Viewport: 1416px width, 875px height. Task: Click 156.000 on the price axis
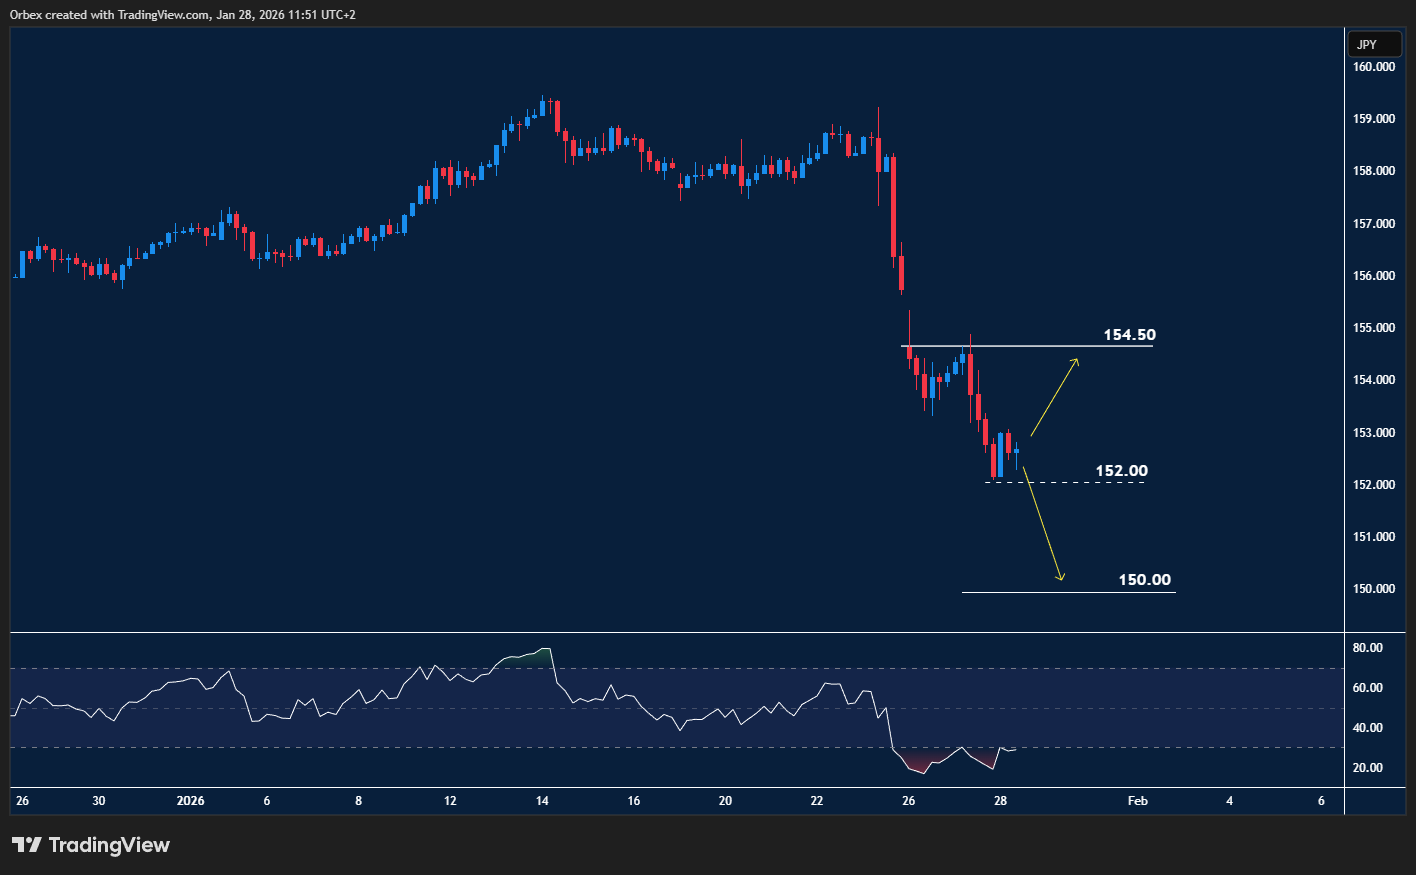point(1373,276)
